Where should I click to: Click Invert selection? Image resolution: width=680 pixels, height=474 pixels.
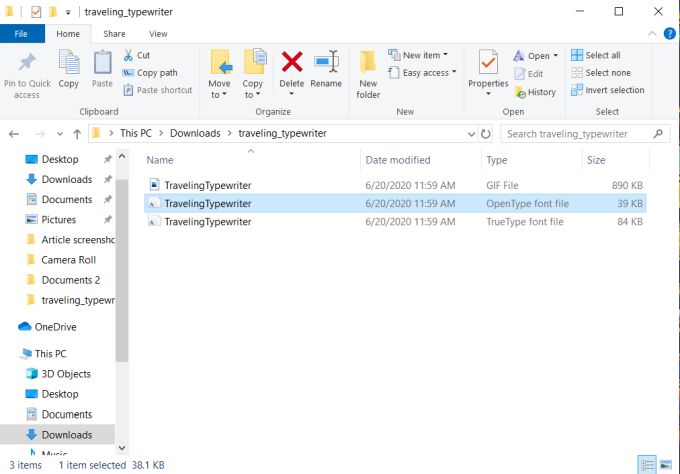[608, 90]
